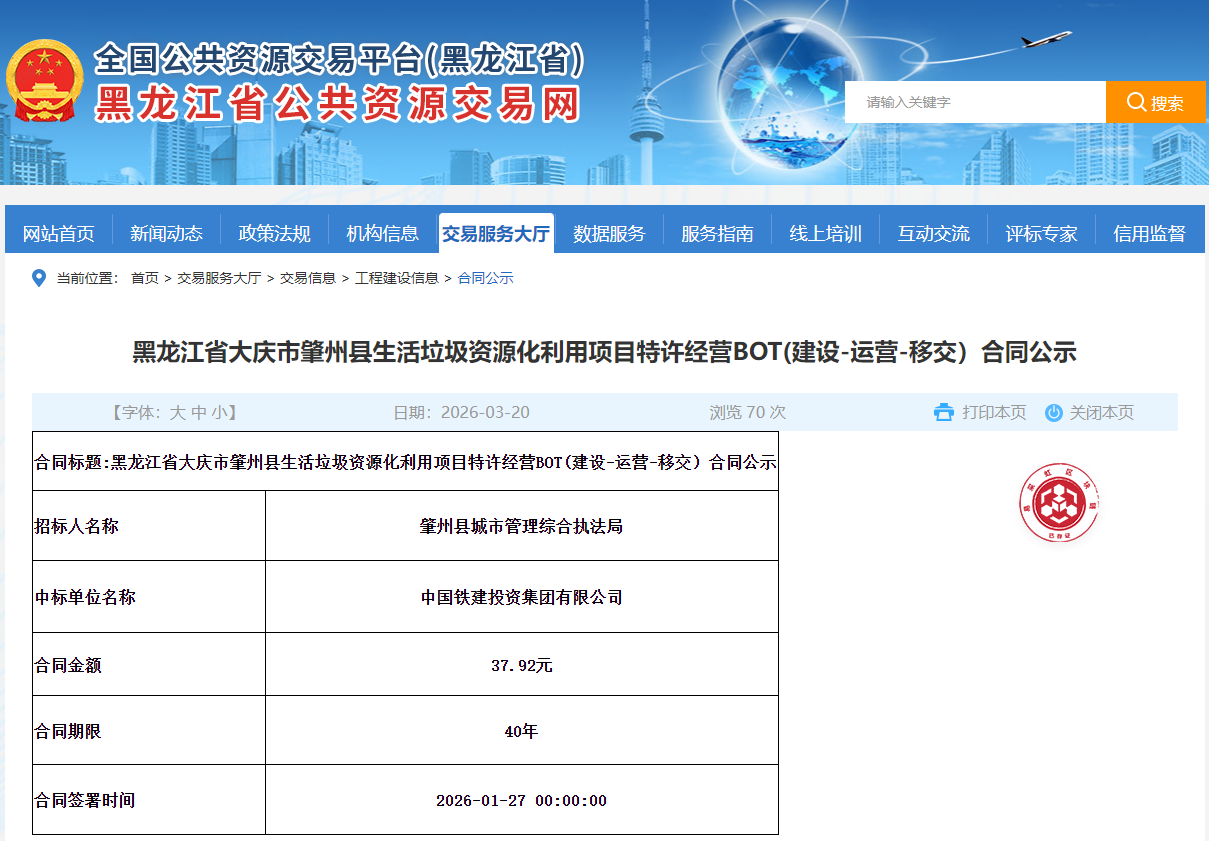Click the 工程建设信息 breadcrumb link
Image resolution: width=1209 pixels, height=841 pixels.
[x=396, y=278]
